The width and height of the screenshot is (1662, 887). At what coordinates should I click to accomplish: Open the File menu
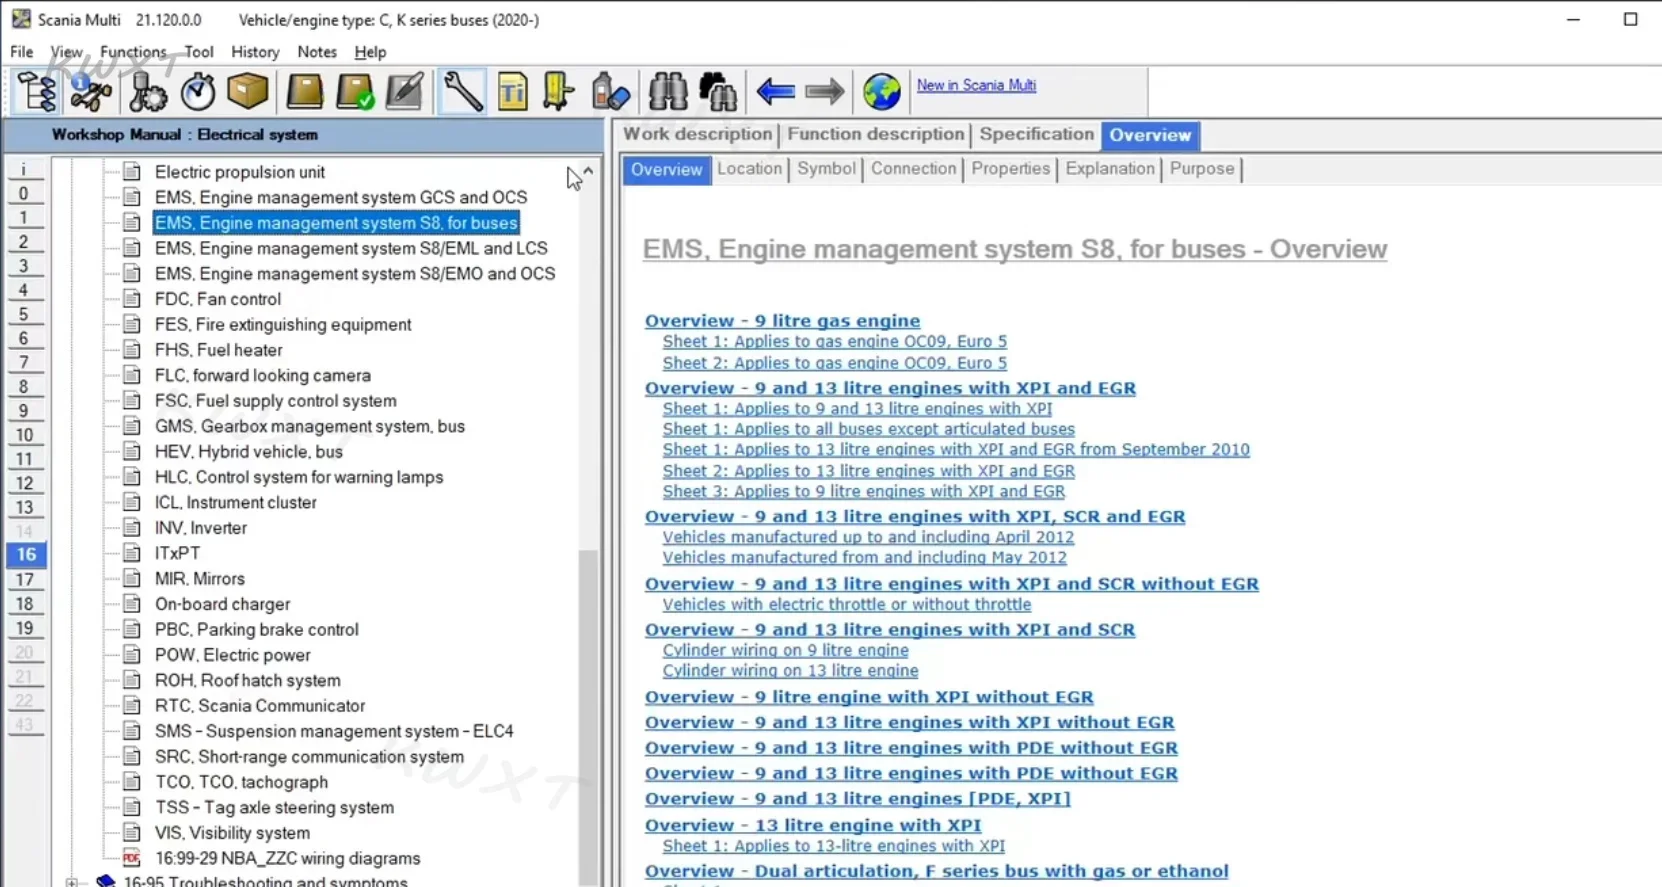tap(22, 52)
